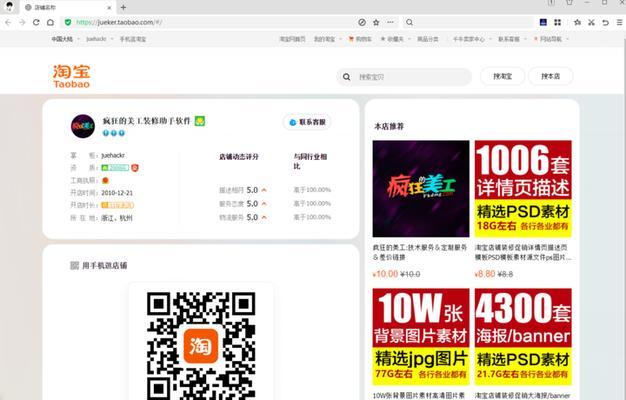Open the shop name 疯狂的美工装修助手软件

[147, 121]
